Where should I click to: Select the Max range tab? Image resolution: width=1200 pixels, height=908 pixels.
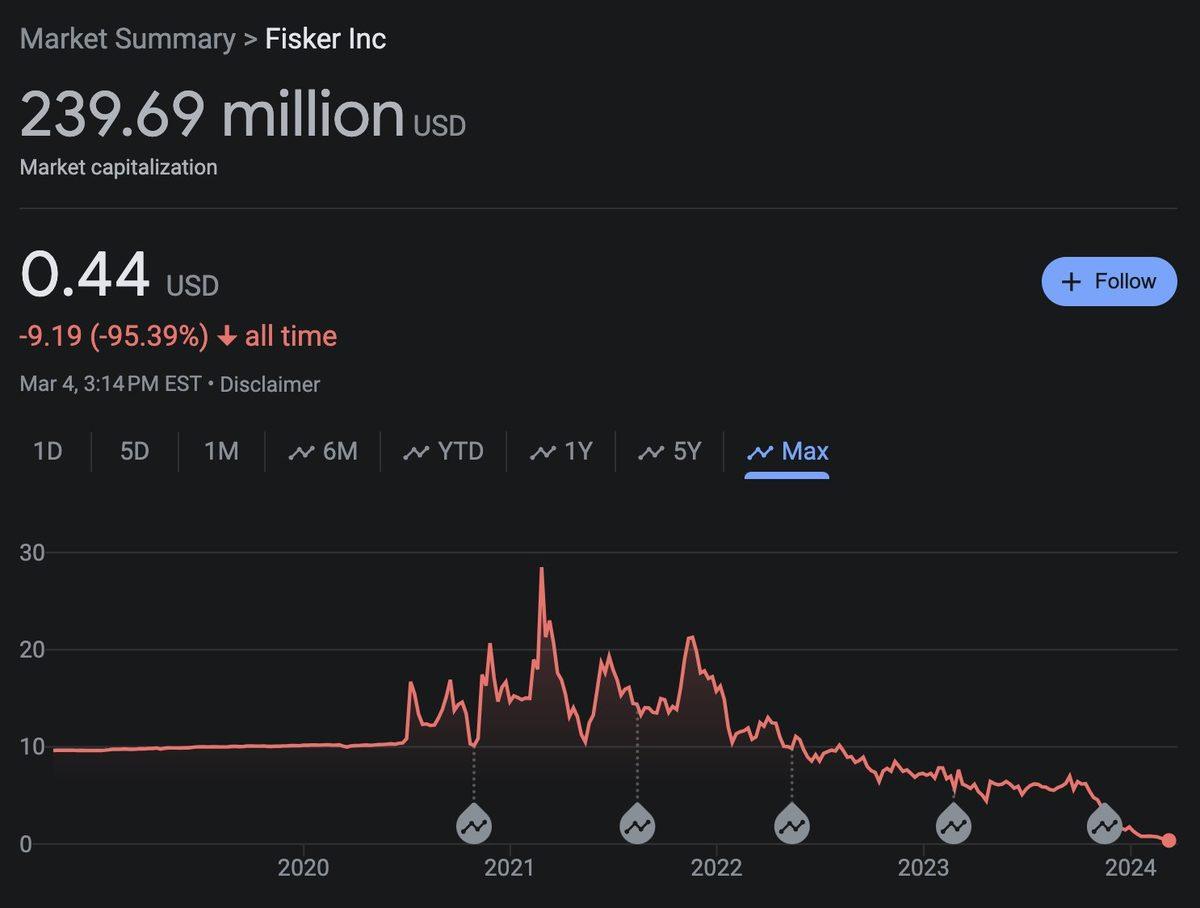point(787,452)
